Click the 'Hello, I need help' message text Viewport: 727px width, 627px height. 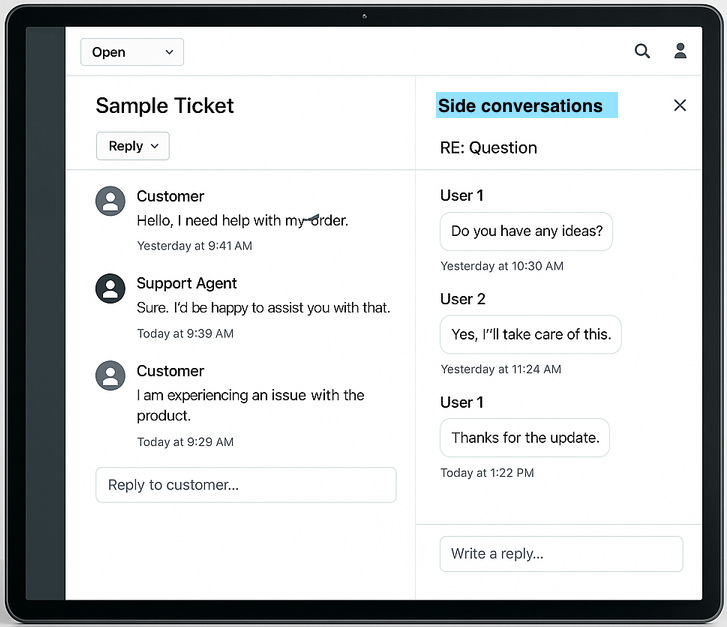coord(242,220)
